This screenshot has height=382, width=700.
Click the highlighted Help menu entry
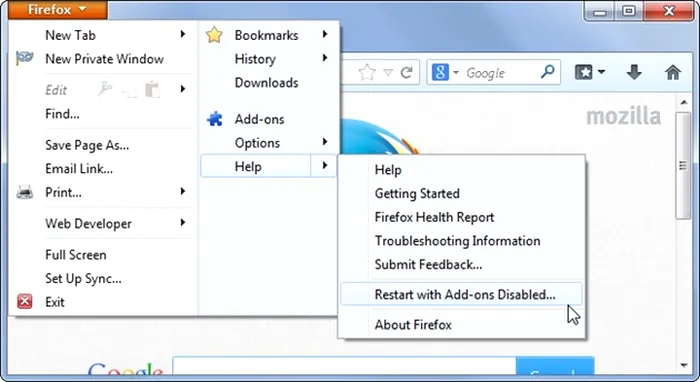click(268, 166)
